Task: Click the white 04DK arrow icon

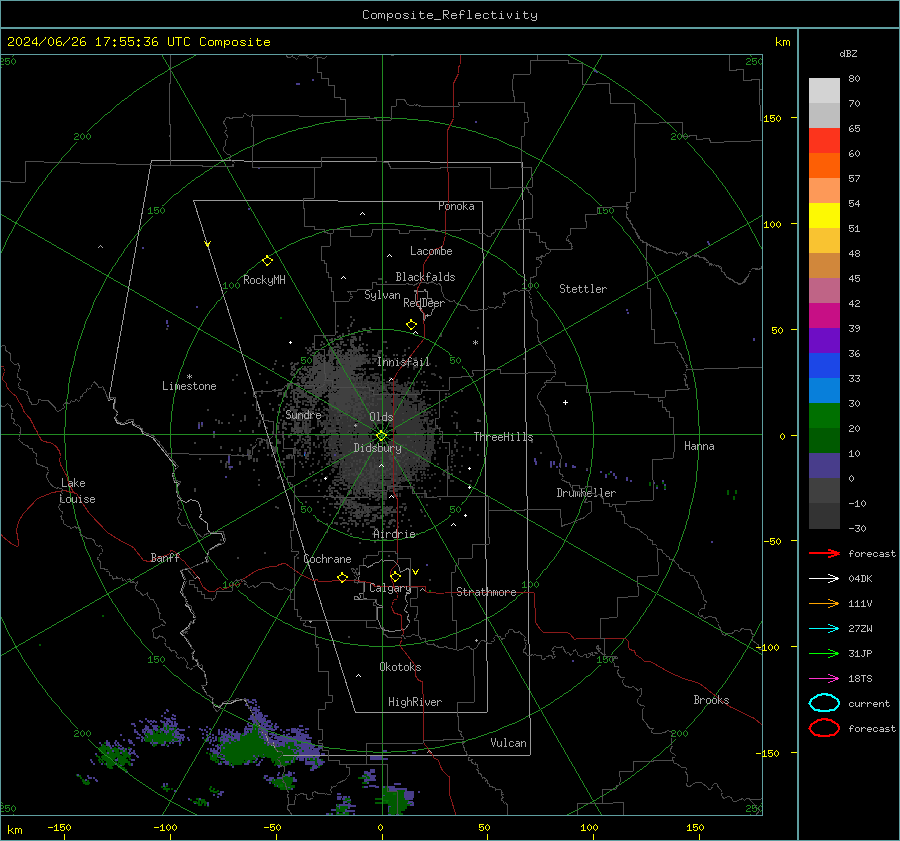Action: (824, 579)
